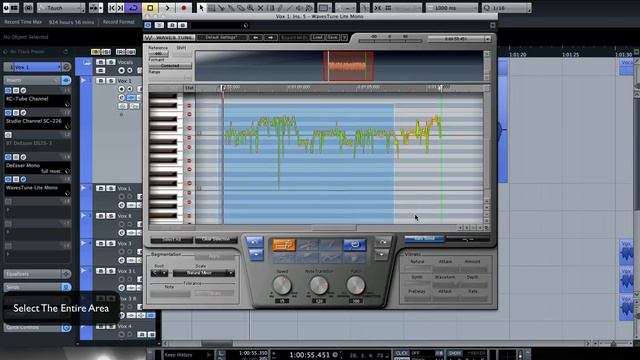Click the Redo right arrow in WavesTune toolbar
Viewport: 640px width, 360px height.
pos(270,38)
